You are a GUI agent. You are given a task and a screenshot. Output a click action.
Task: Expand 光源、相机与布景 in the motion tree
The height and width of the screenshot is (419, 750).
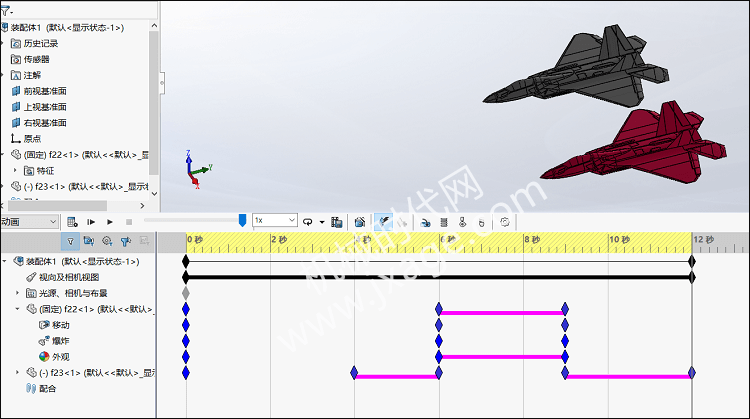coord(17,293)
